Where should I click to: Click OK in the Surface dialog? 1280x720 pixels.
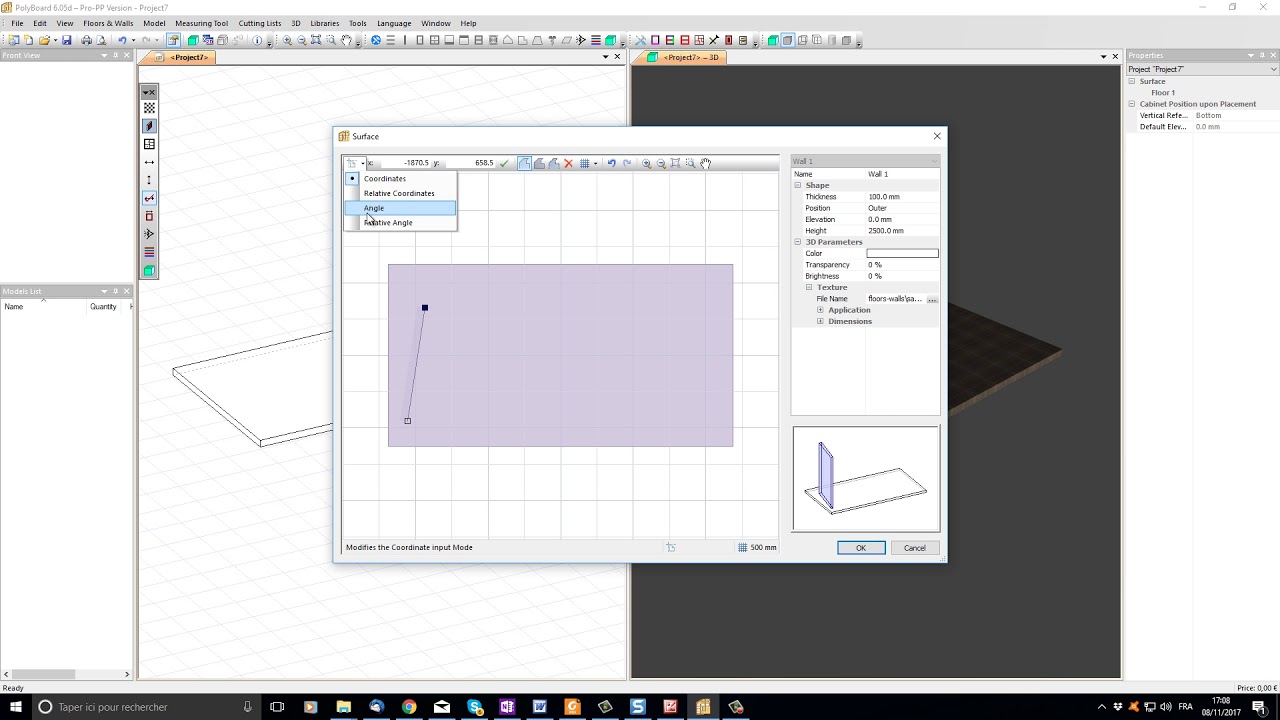click(x=861, y=548)
